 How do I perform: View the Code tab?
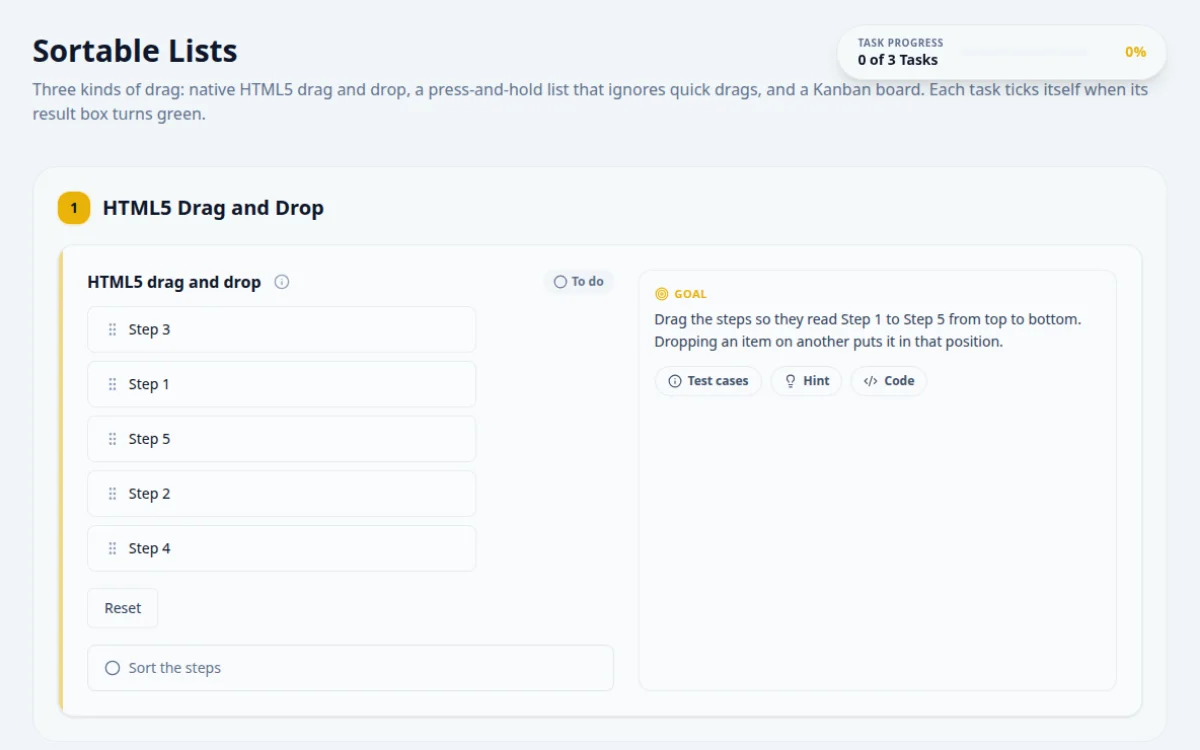[x=889, y=381]
